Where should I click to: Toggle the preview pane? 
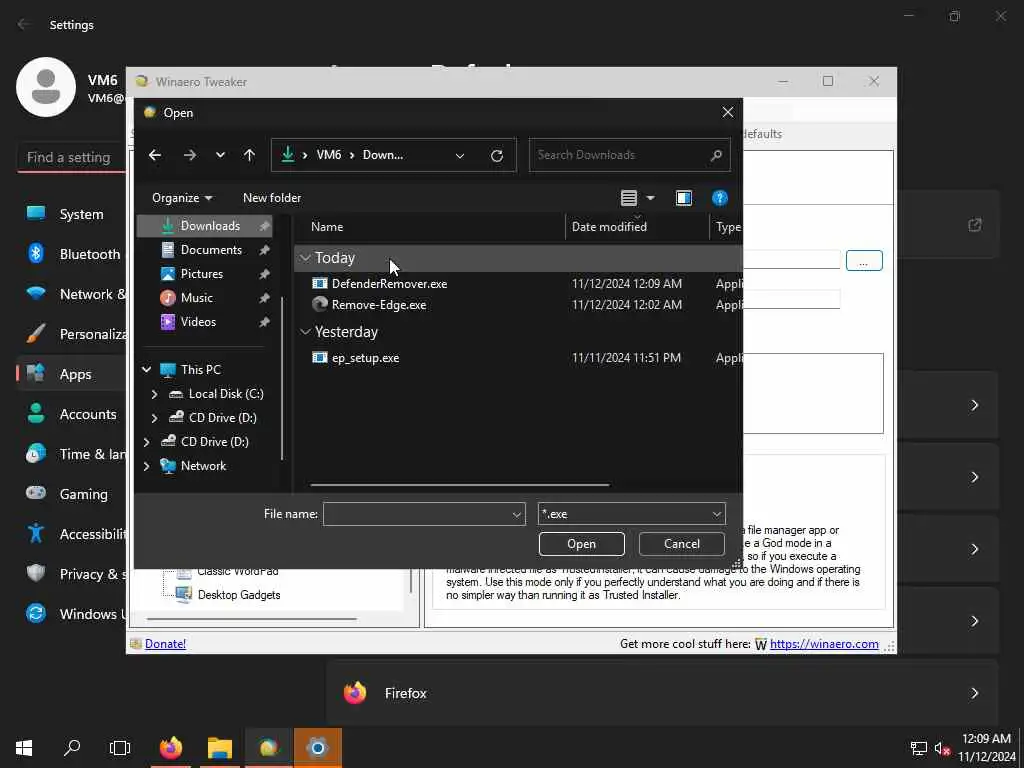click(x=684, y=198)
